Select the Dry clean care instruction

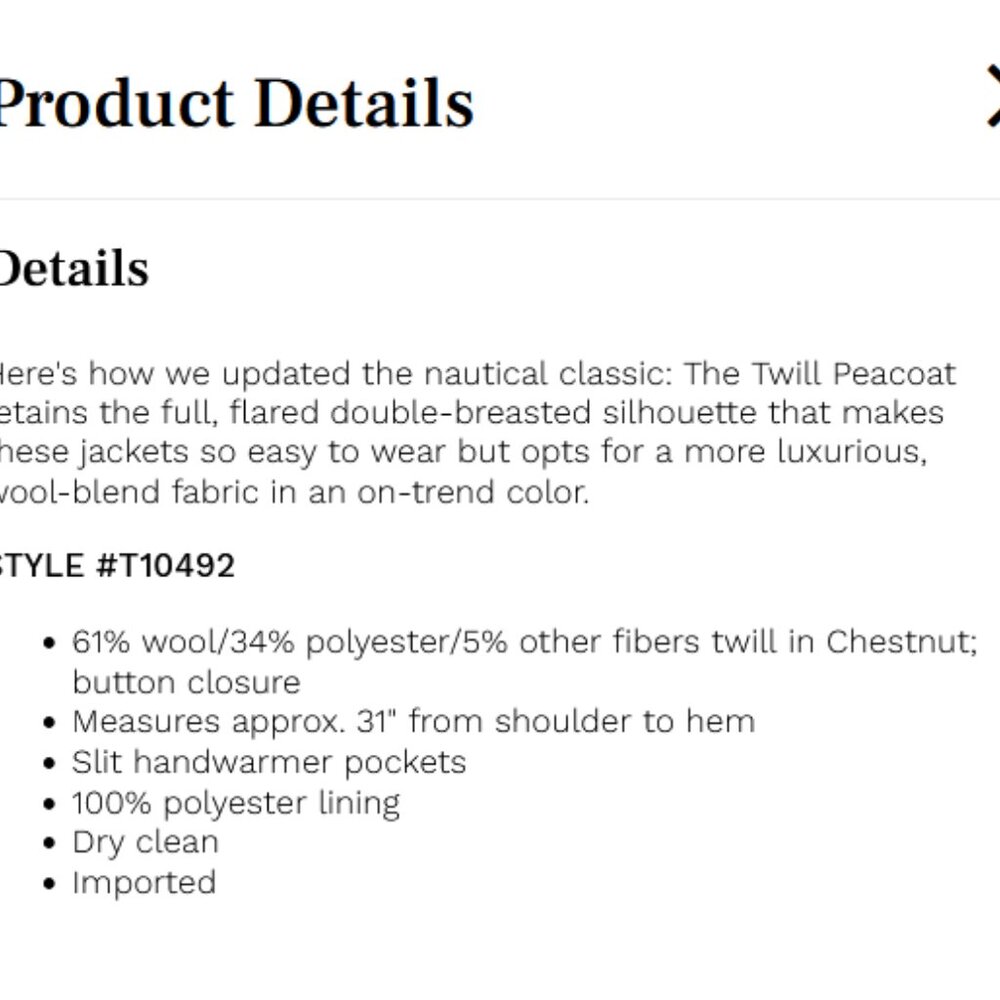[x=145, y=842]
